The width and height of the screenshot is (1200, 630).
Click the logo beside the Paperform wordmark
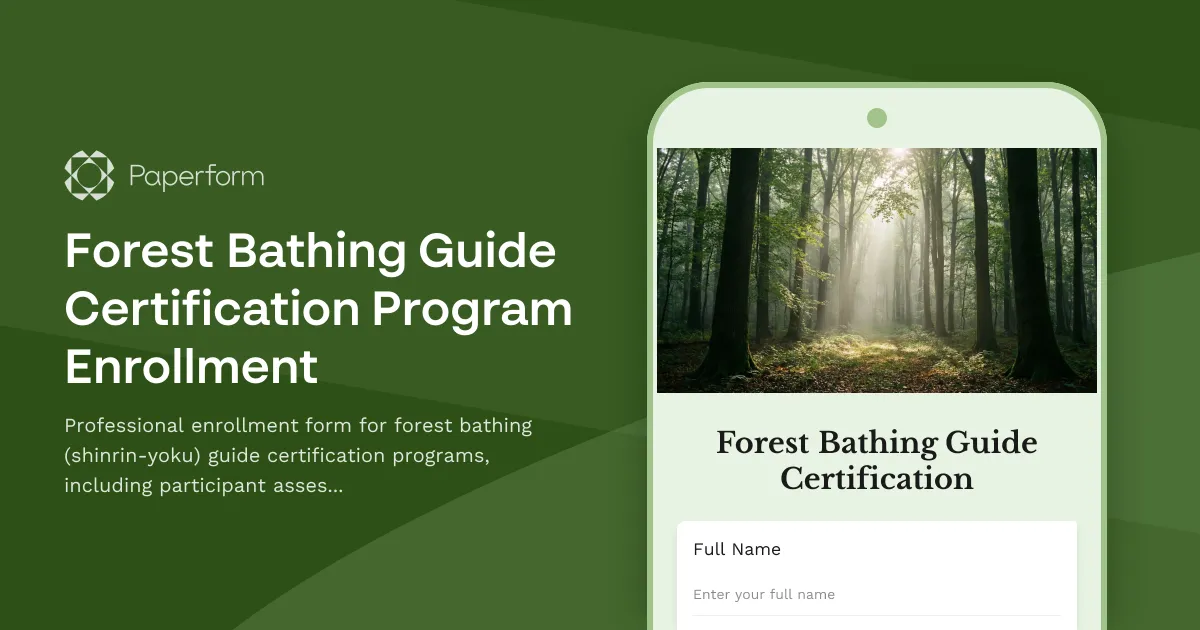tap(88, 175)
